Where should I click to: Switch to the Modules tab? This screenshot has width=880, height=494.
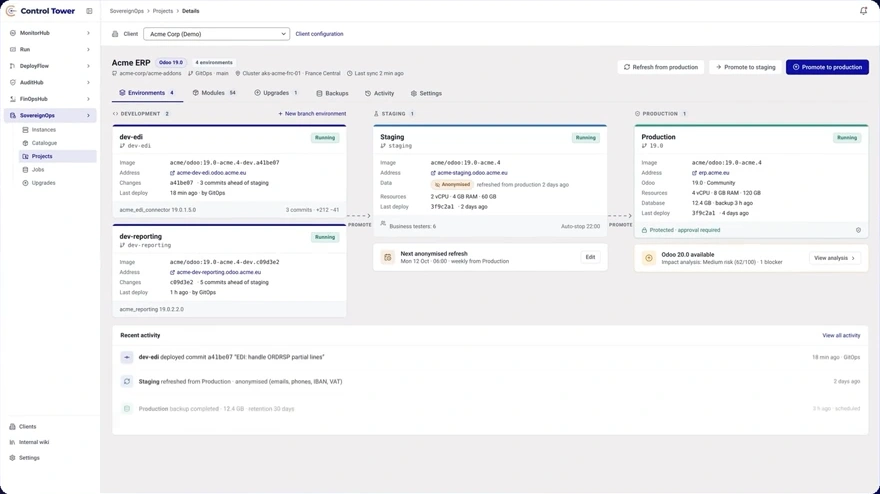[214, 93]
